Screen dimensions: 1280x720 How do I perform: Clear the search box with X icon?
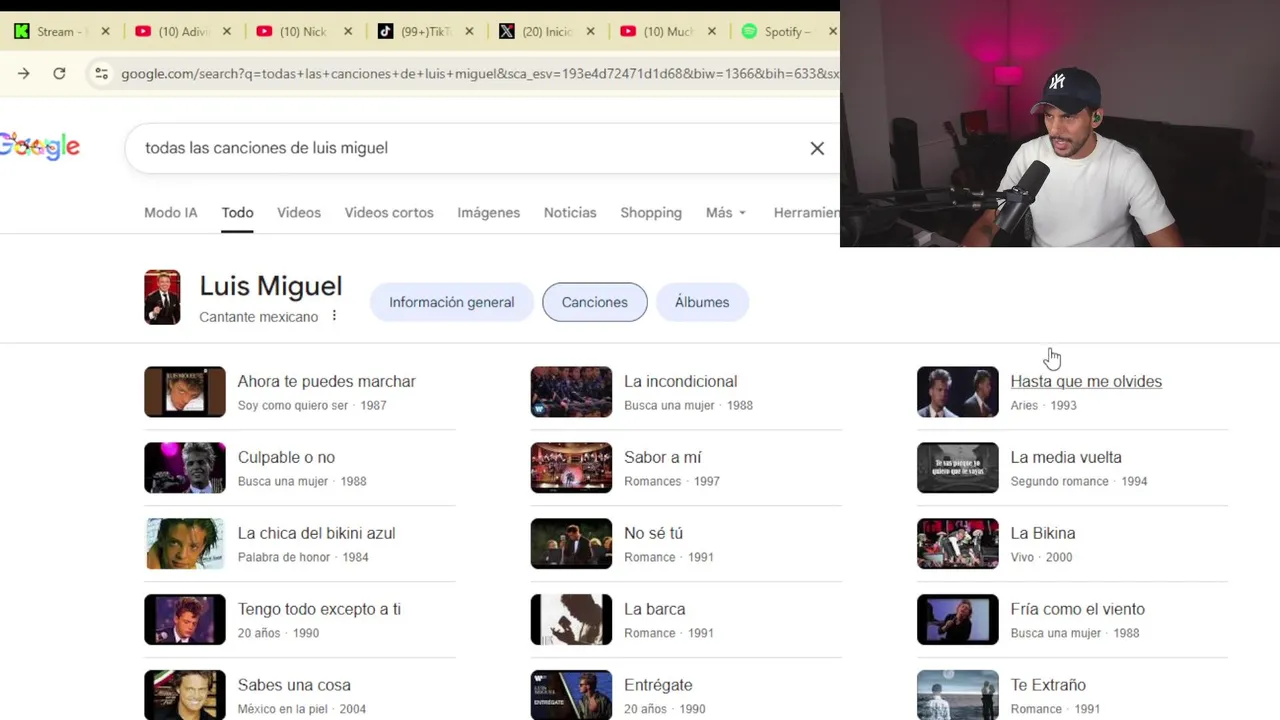[817, 148]
